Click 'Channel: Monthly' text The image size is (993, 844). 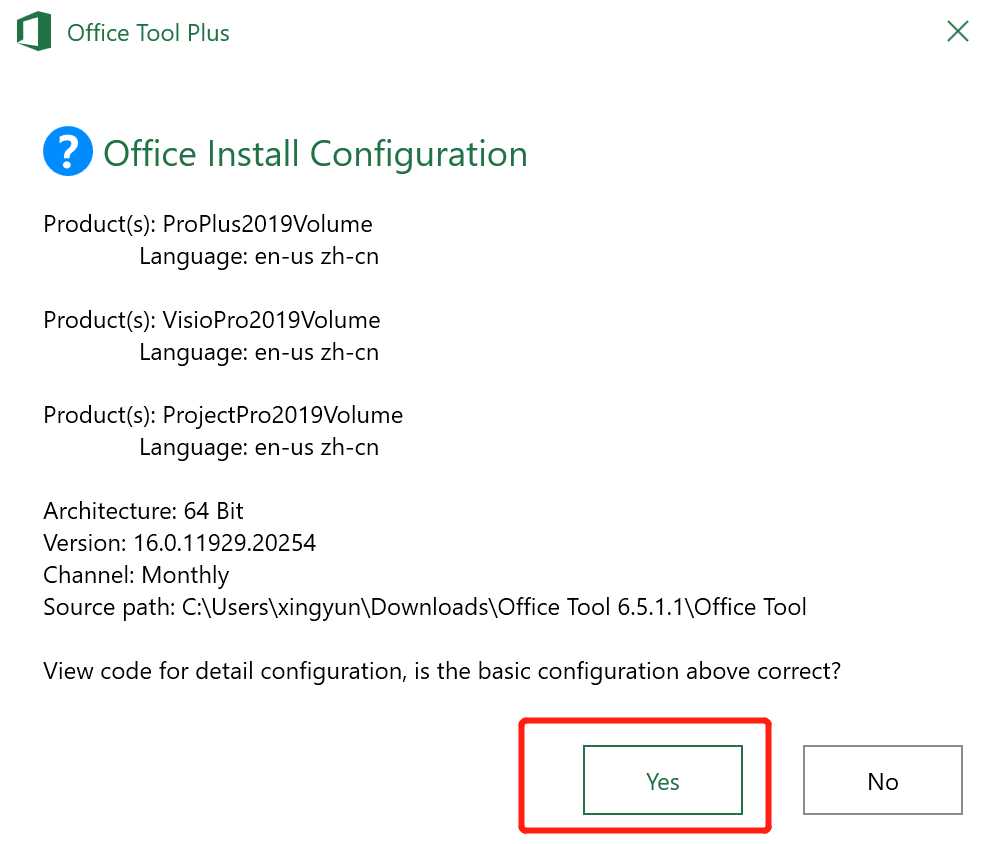pyautogui.click(x=136, y=576)
